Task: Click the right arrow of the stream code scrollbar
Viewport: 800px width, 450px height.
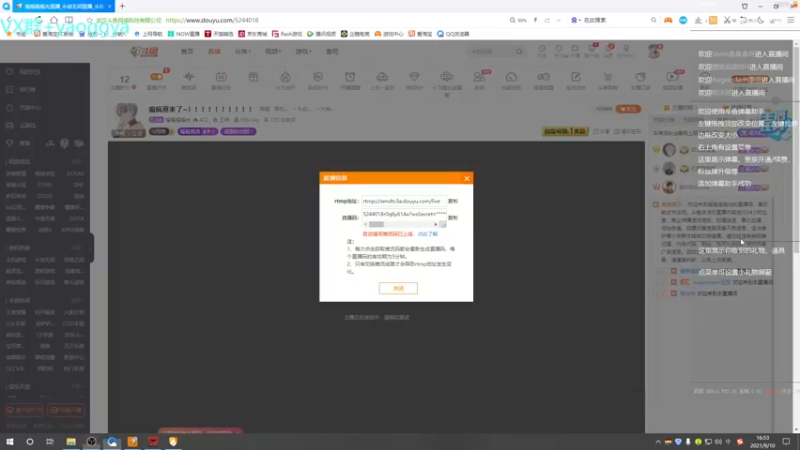Action: pos(436,224)
